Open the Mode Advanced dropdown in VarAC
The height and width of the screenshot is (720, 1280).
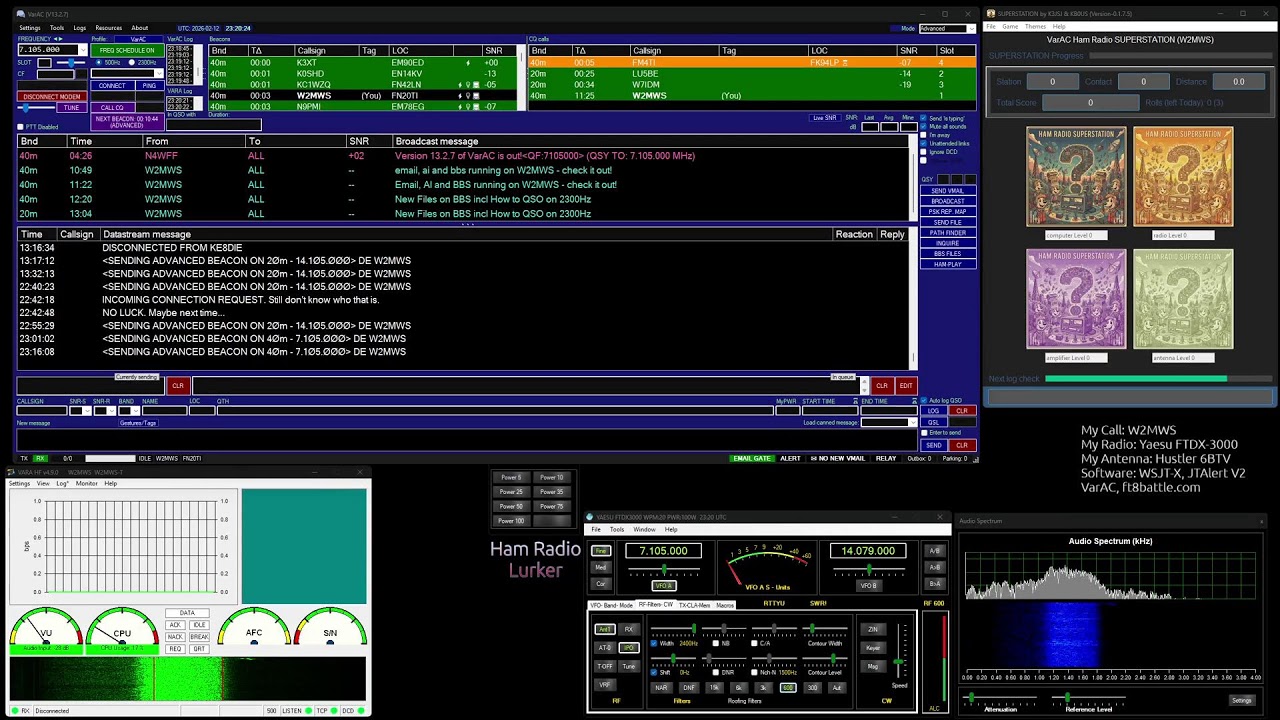pyautogui.click(x=970, y=28)
